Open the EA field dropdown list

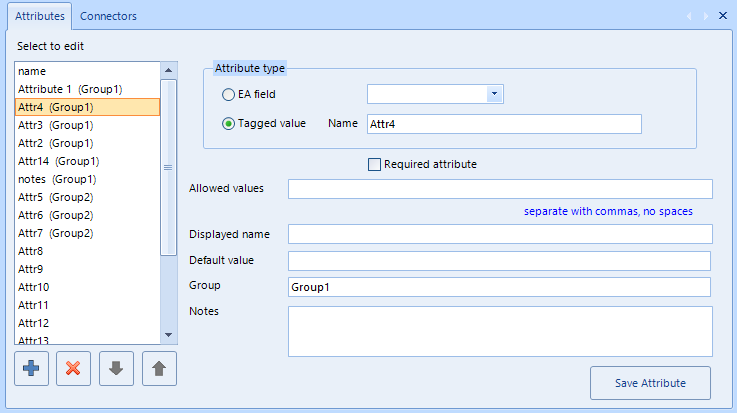pyautogui.click(x=494, y=94)
